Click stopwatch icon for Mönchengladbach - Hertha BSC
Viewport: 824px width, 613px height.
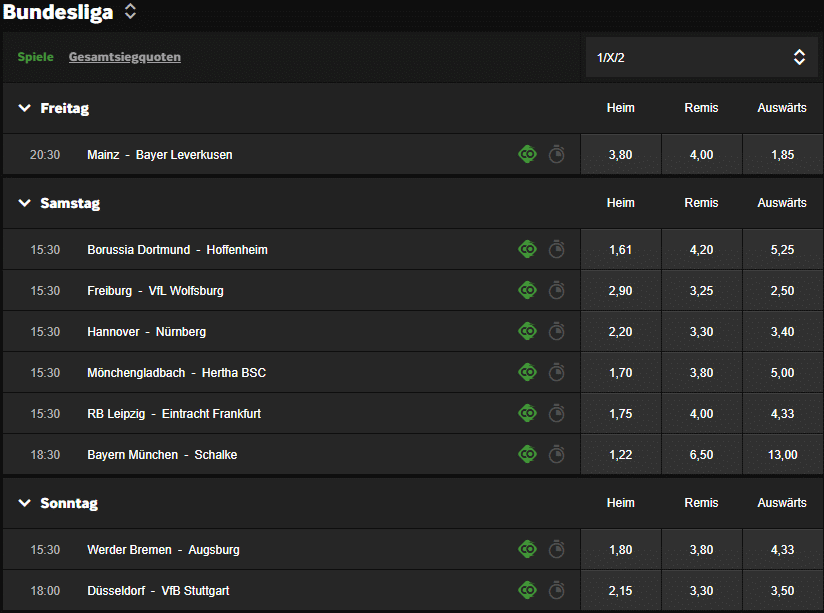557,372
